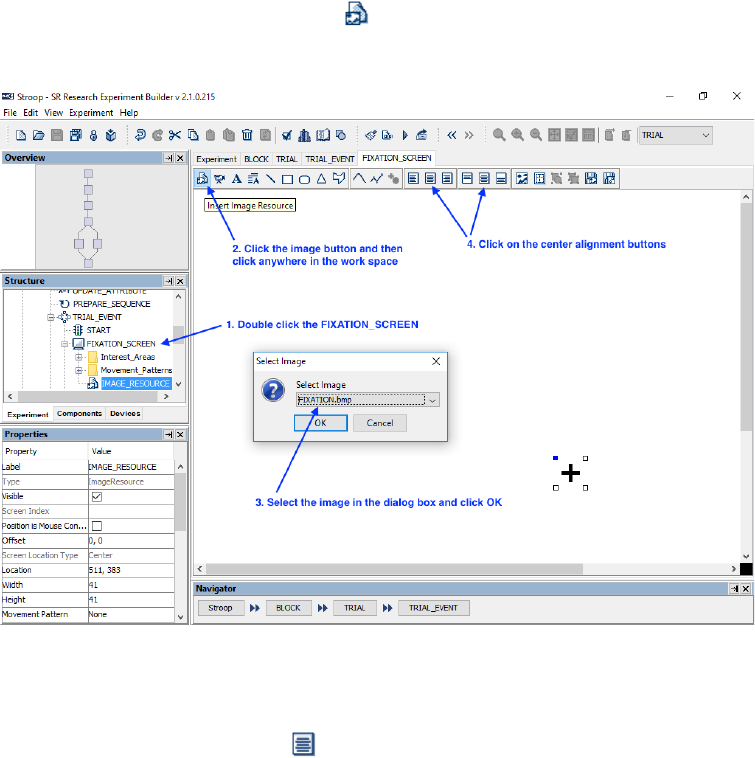Click the Stroop button in Navigator

coord(220,608)
